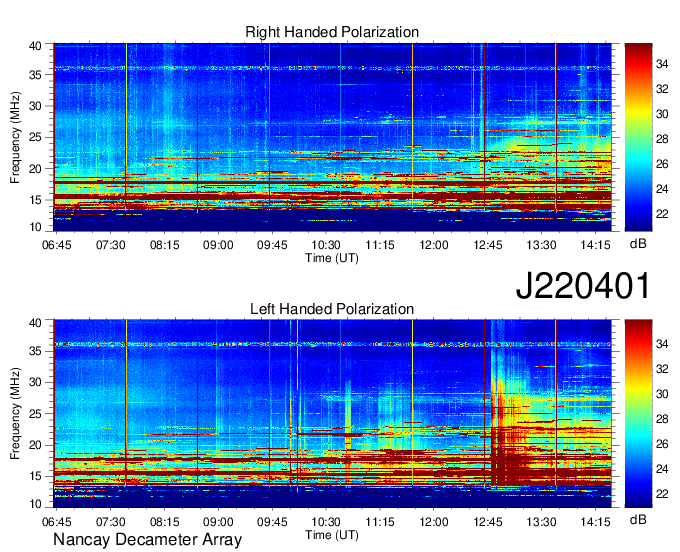
Task: Click 20 MHz tick on Right Handed plot
Action: tap(35, 169)
